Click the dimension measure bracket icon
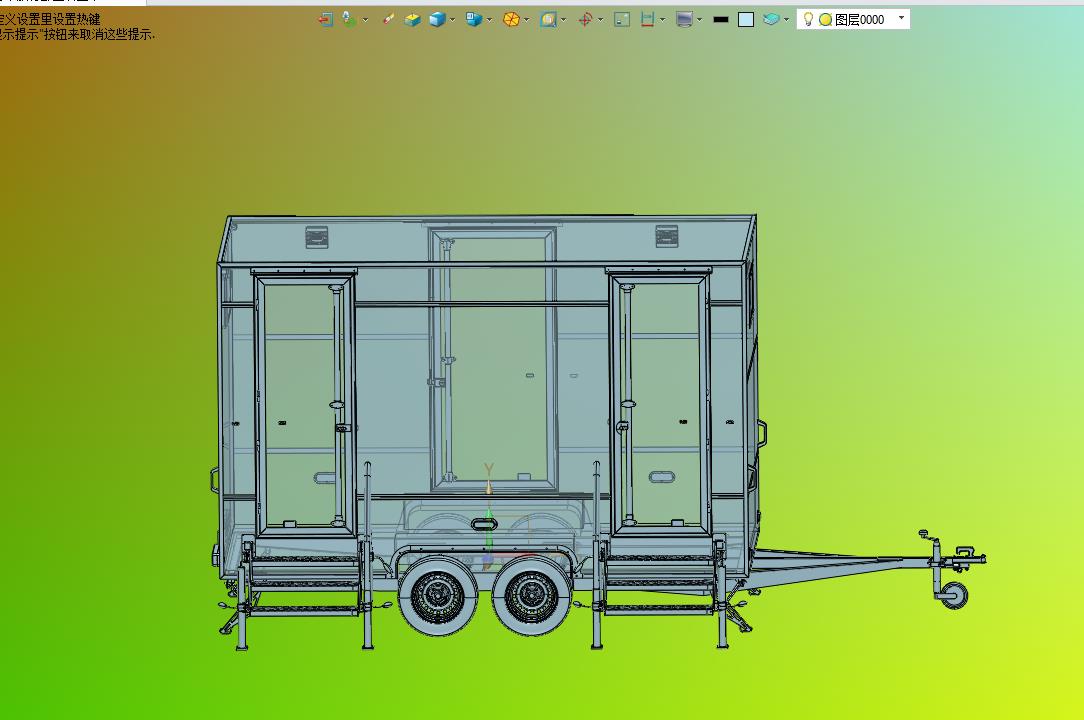Viewport: 1084px width, 720px height. coord(647,20)
